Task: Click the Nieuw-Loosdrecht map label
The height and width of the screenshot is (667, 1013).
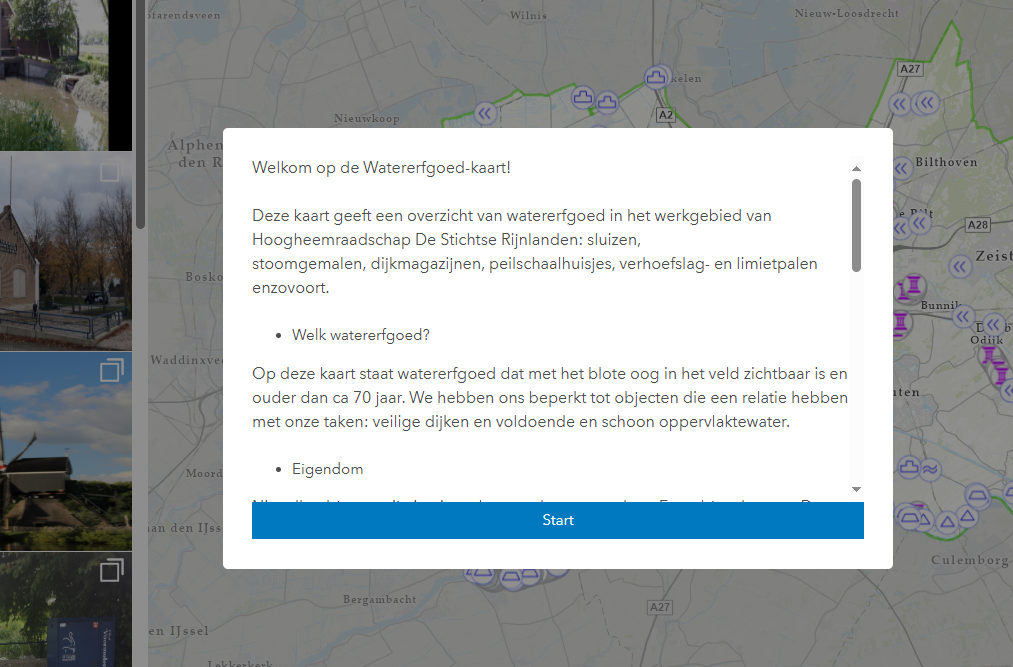Action: pos(846,13)
